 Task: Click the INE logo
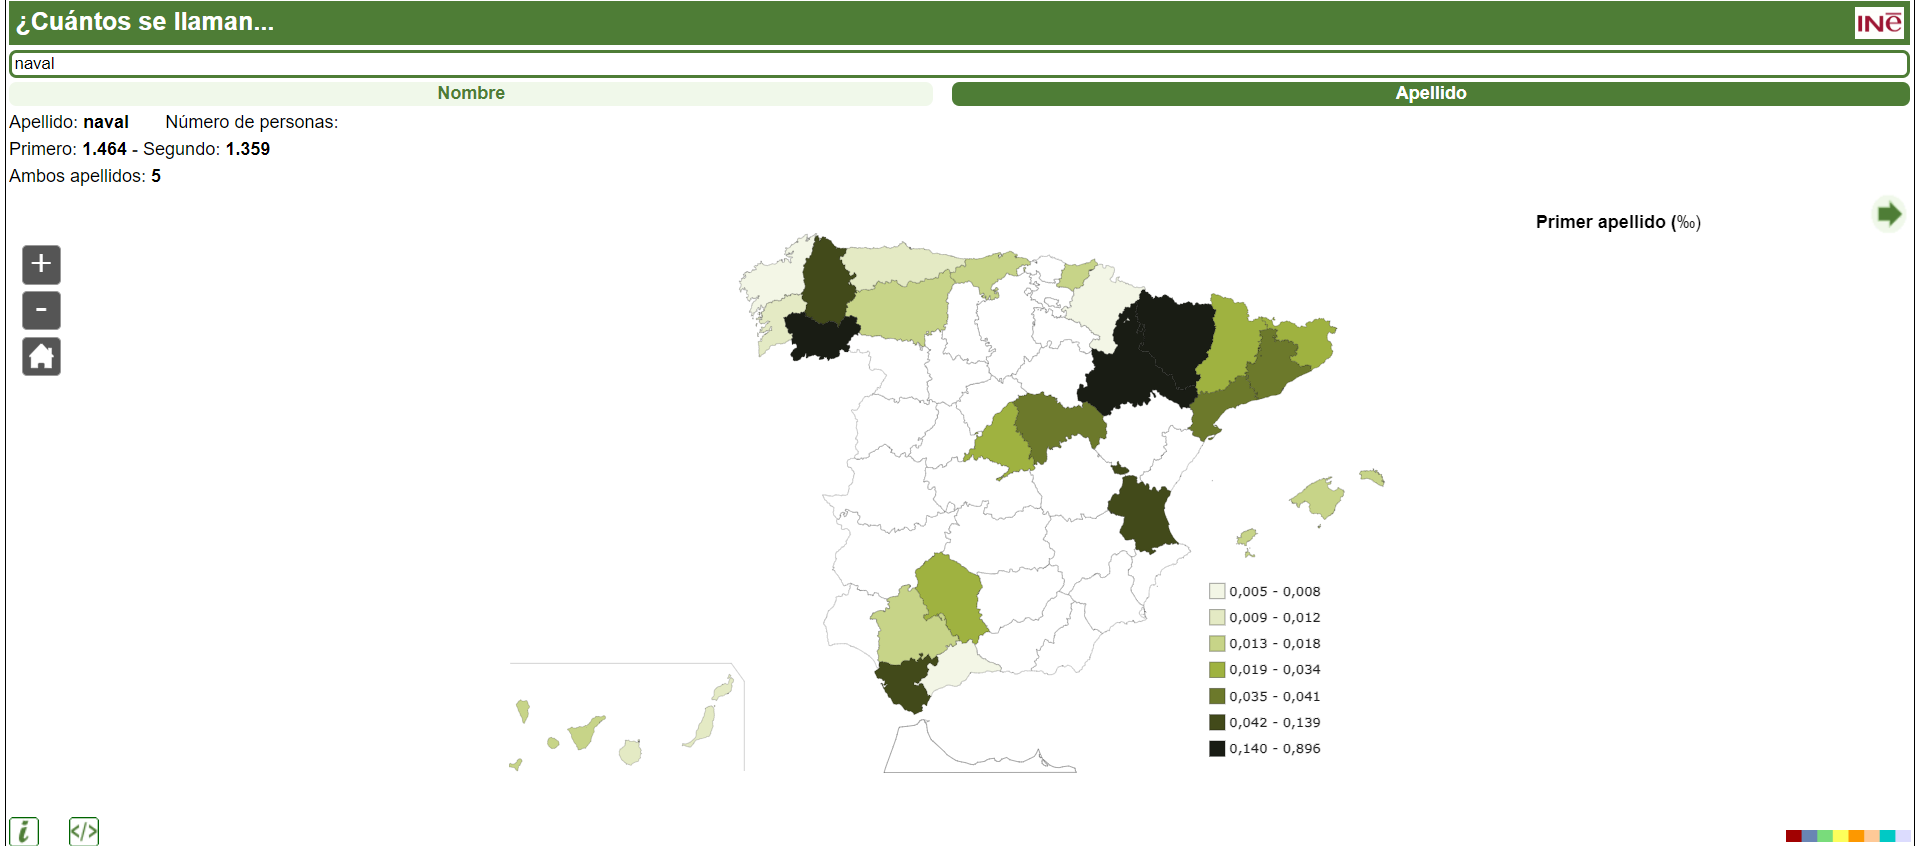1879,23
